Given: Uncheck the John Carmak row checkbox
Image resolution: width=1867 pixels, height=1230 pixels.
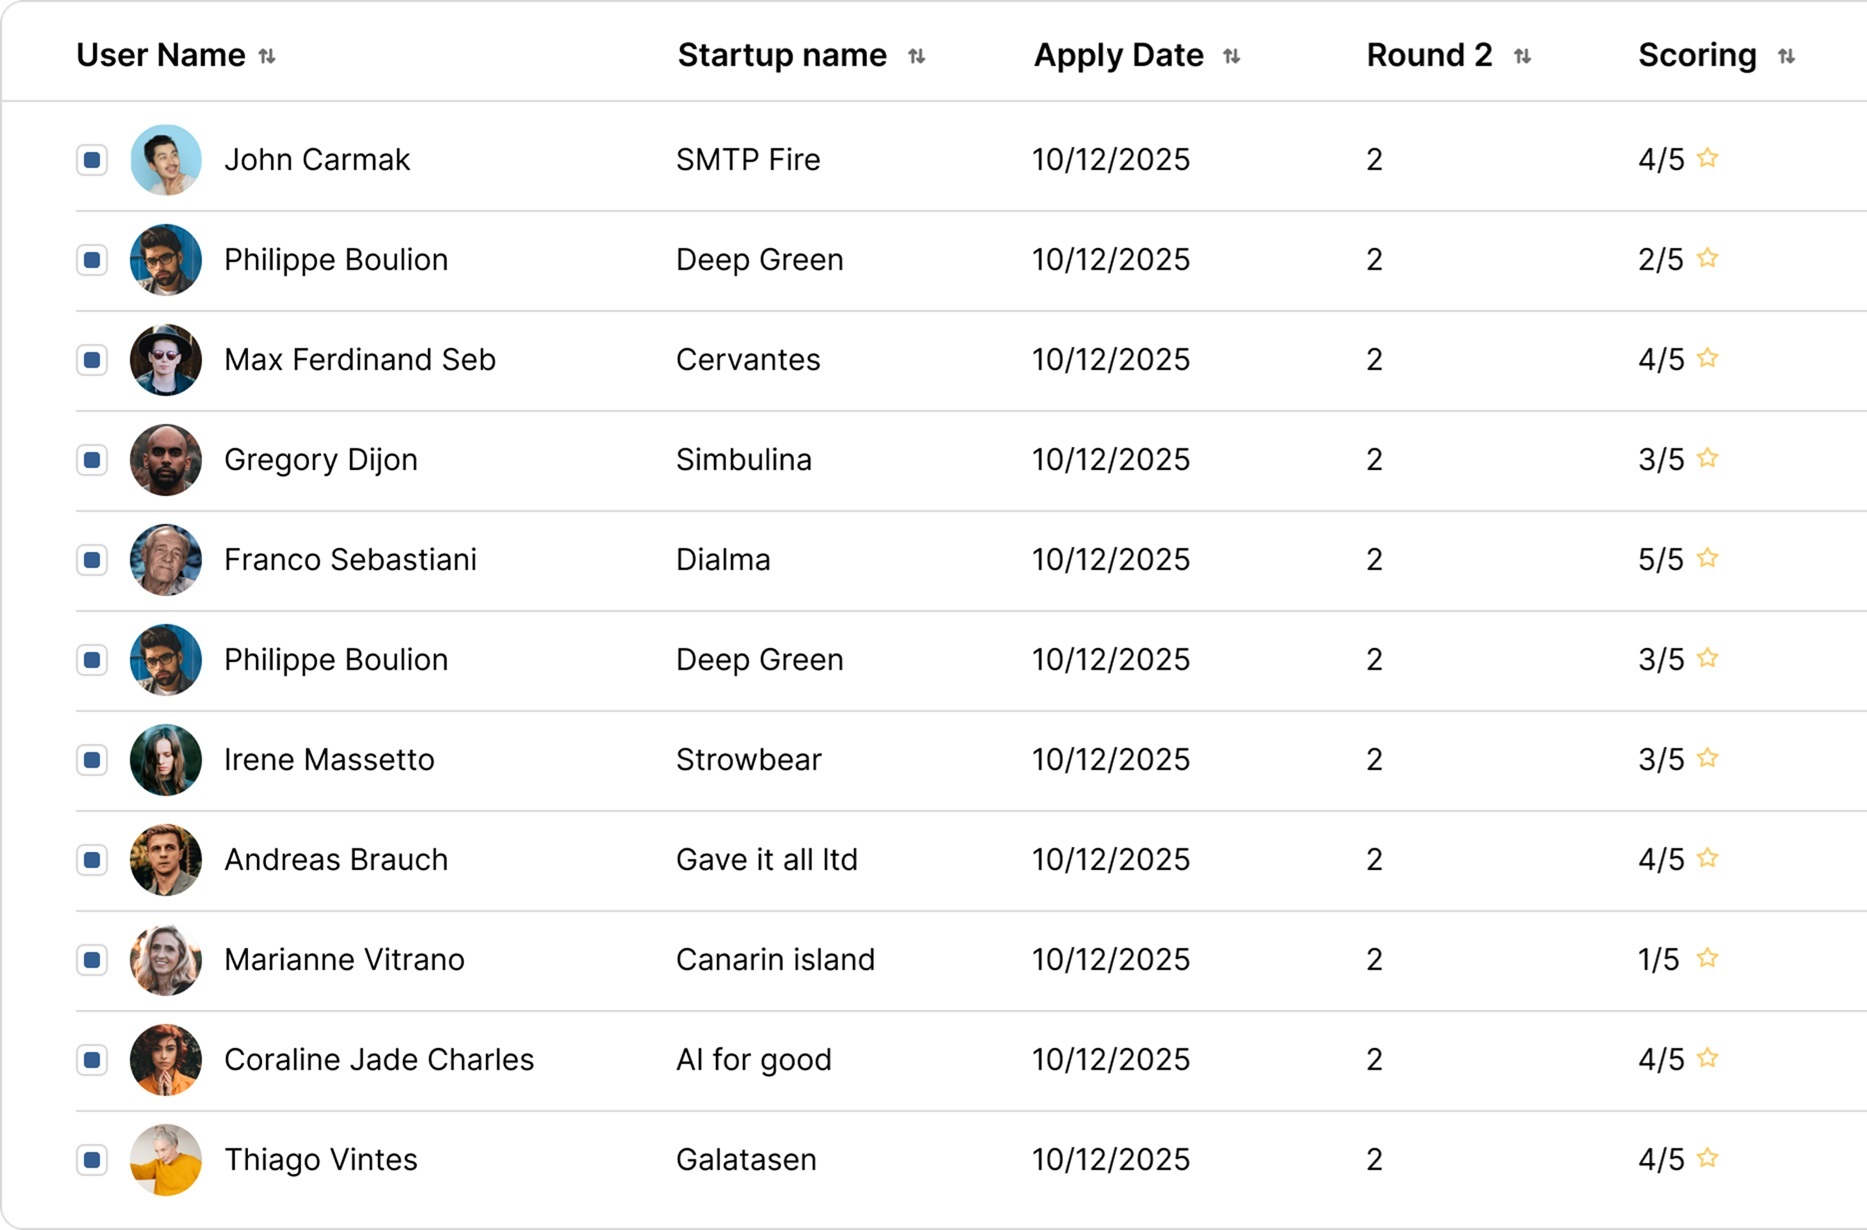Looking at the screenshot, I should coord(92,160).
